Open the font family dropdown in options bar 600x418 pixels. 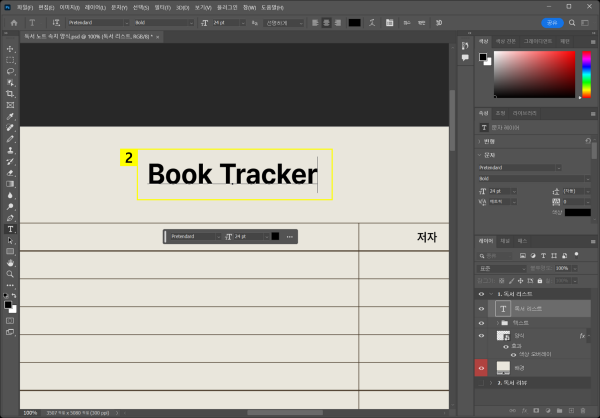tap(96, 21)
